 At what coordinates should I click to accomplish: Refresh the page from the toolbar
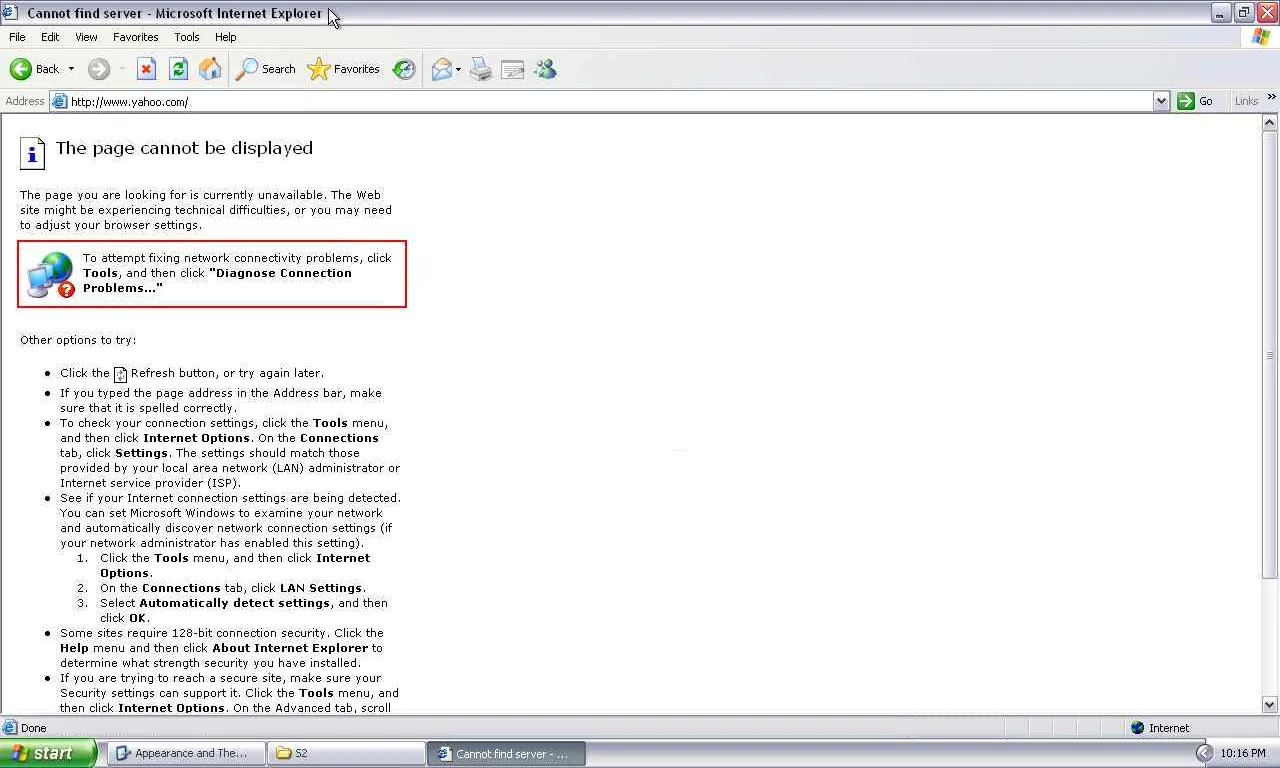(178, 69)
